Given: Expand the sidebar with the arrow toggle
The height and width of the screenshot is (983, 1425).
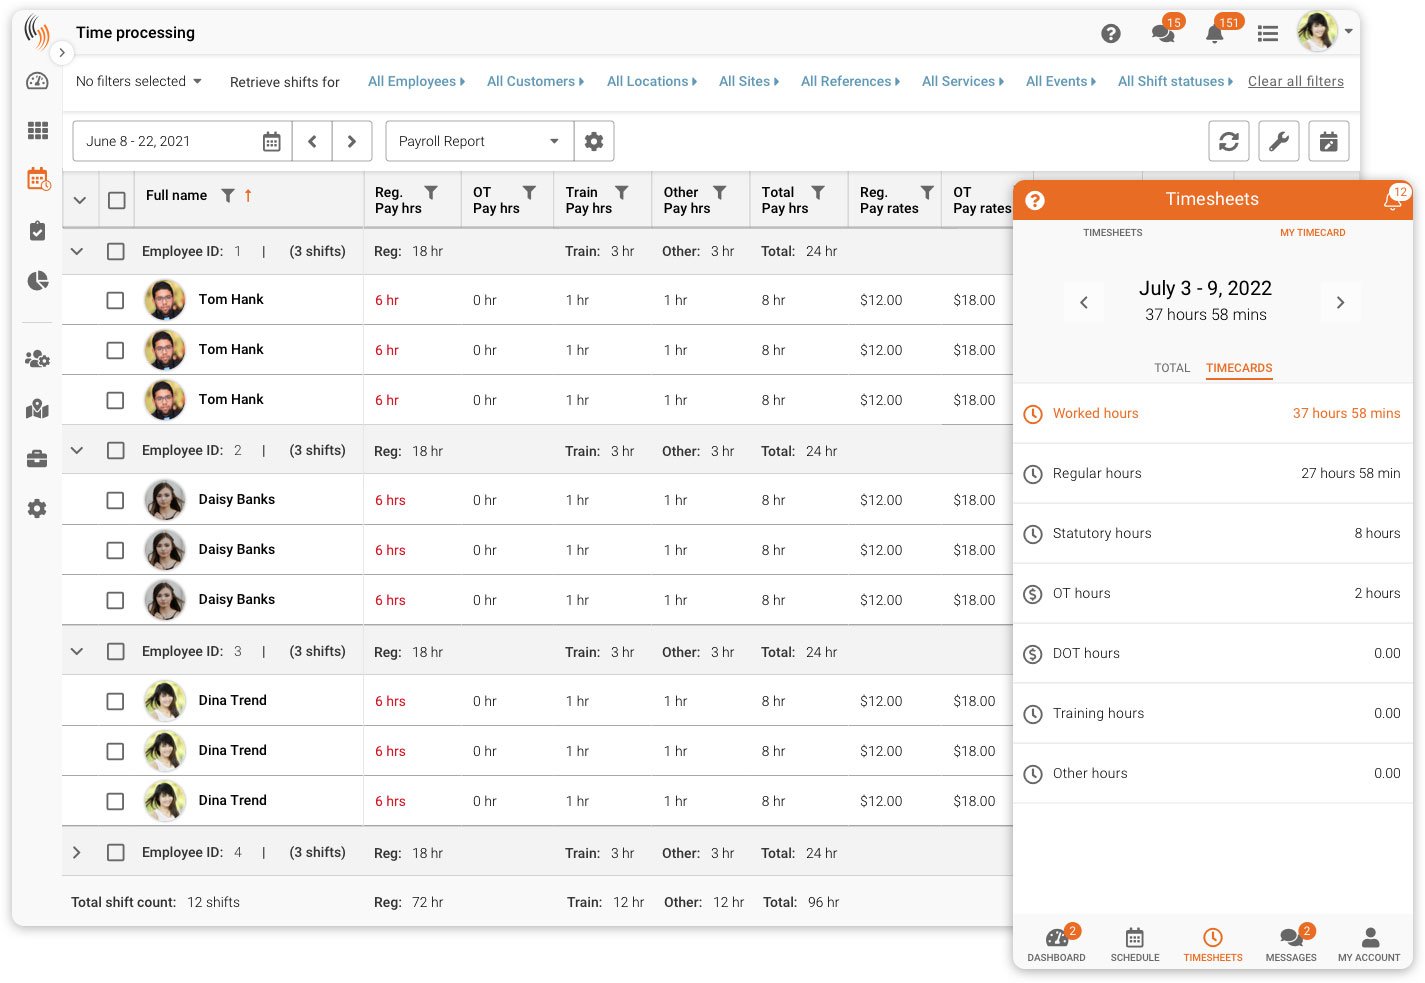Looking at the screenshot, I should click(62, 53).
